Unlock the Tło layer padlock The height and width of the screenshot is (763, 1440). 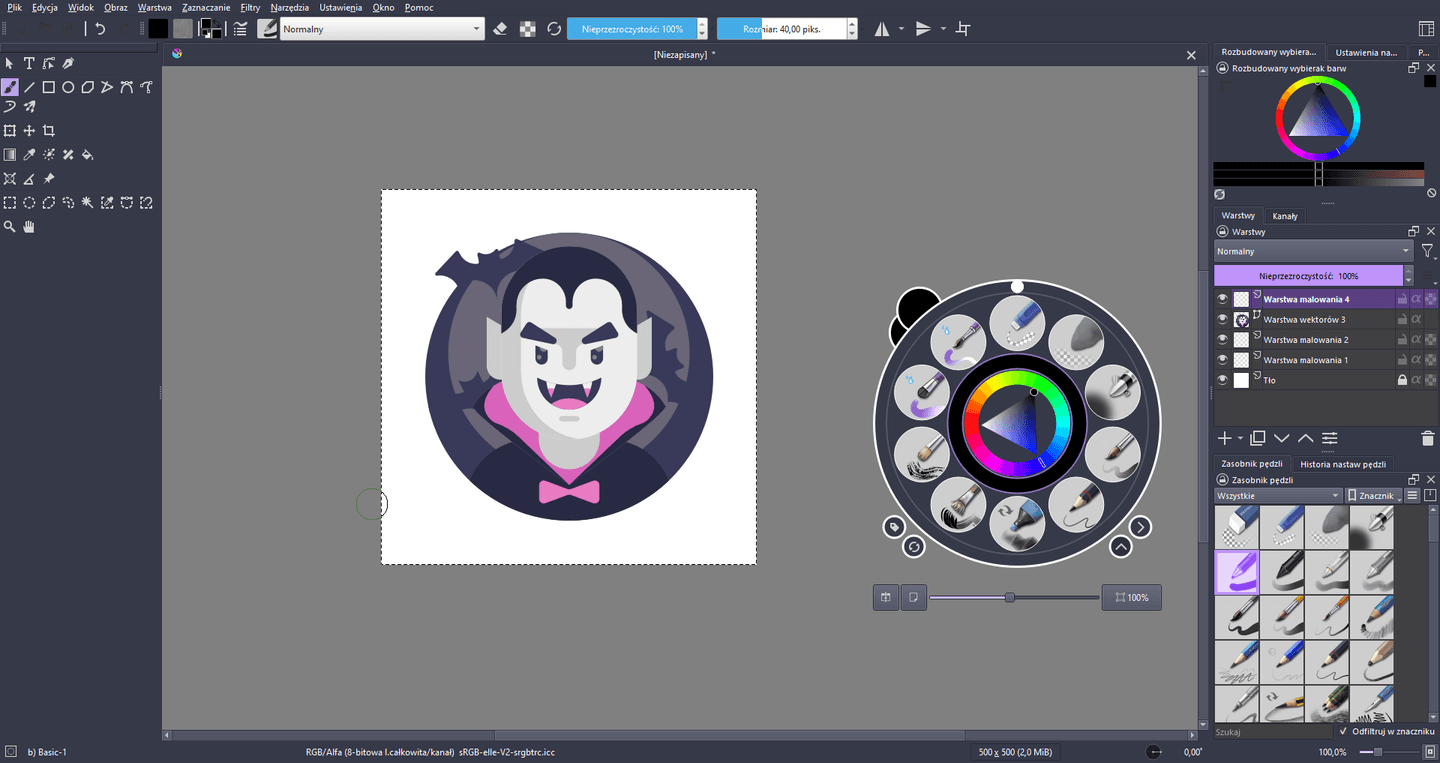1403,379
